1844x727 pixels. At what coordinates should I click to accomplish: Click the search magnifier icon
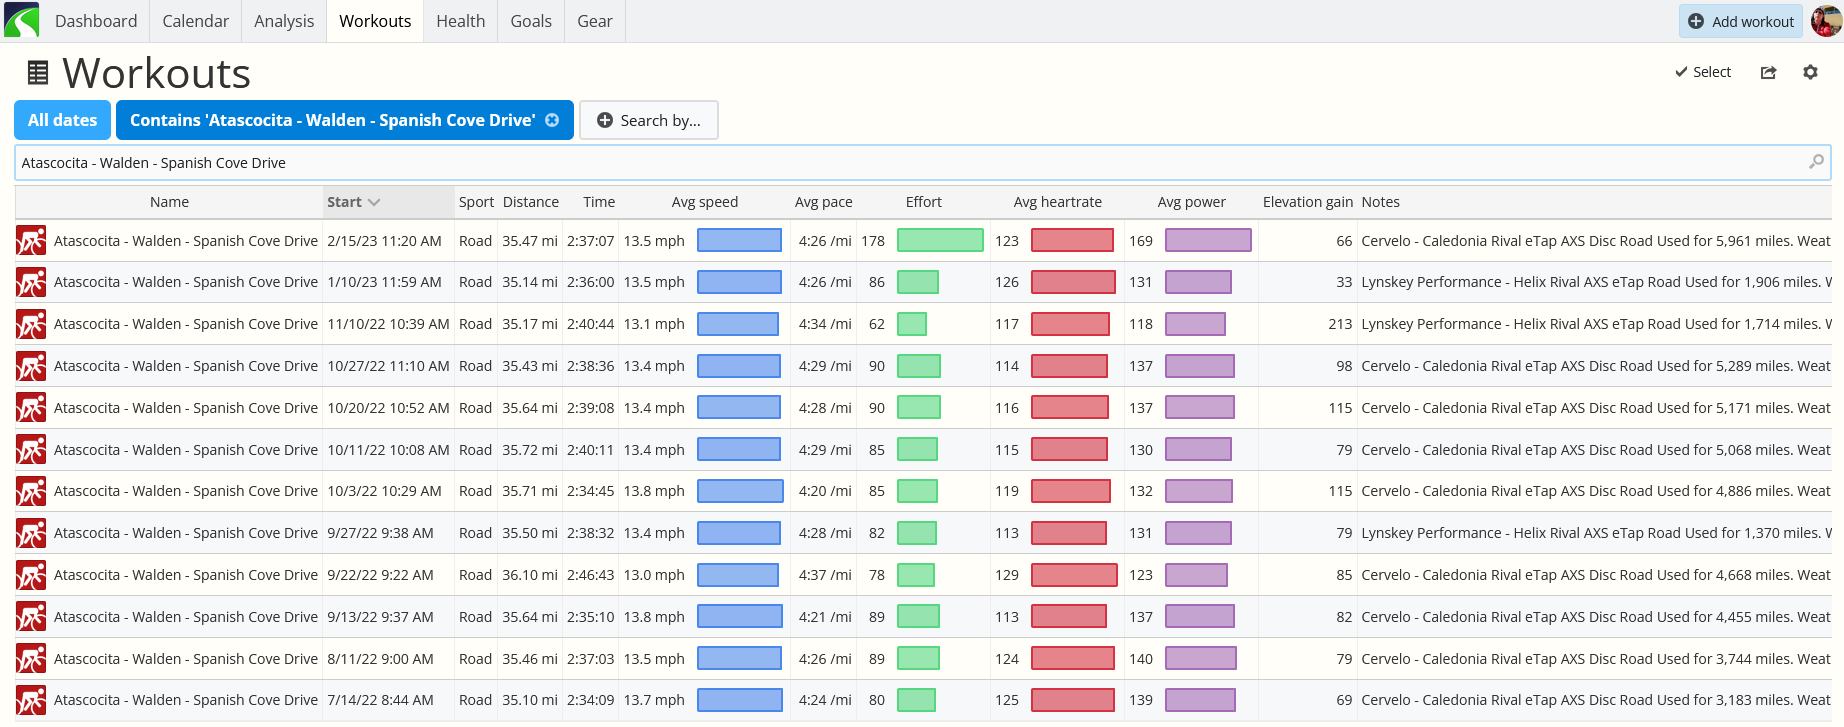coord(1816,162)
